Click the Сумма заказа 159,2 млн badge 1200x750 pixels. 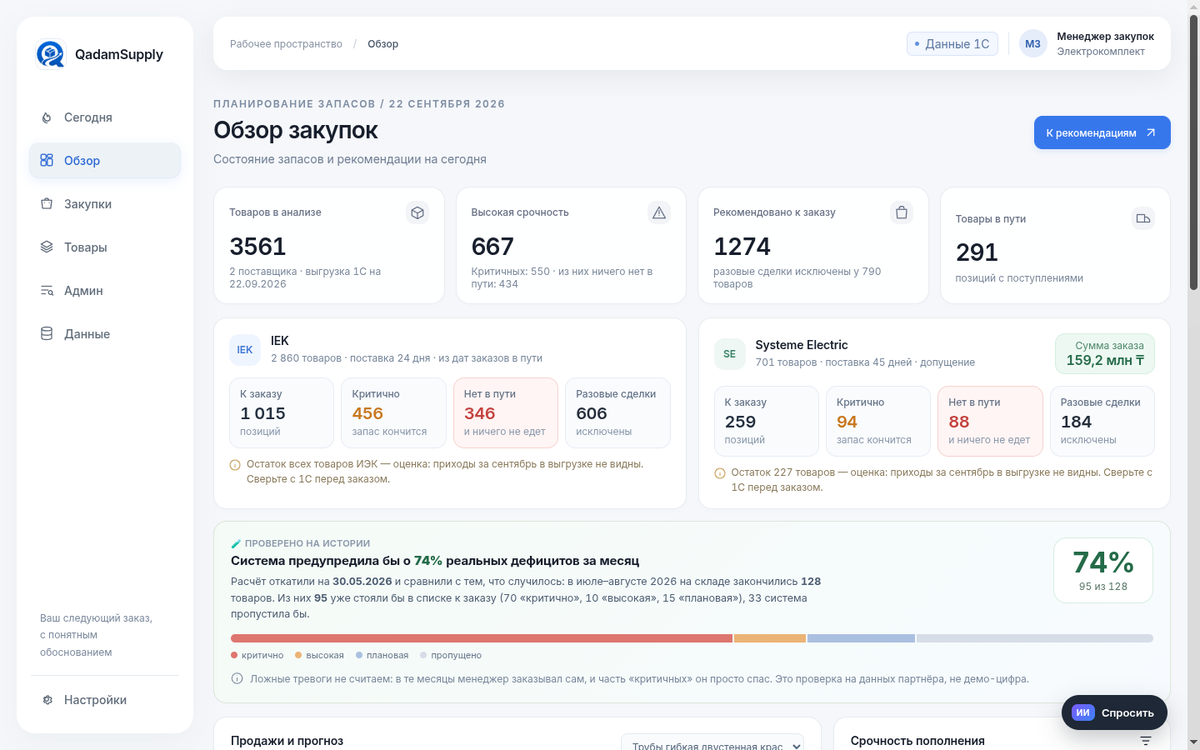coord(1105,353)
